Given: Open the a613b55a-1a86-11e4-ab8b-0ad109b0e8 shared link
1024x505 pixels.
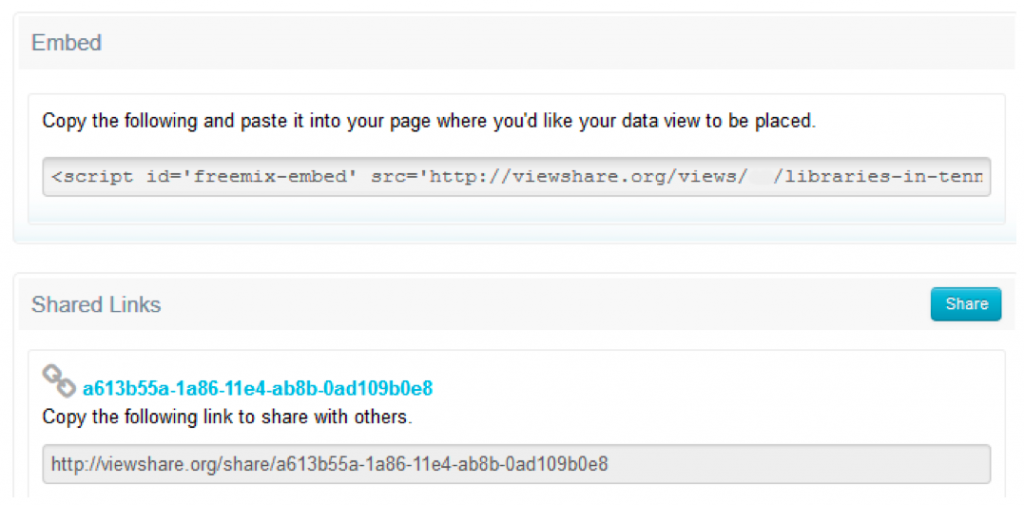Looking at the screenshot, I should tap(257, 388).
